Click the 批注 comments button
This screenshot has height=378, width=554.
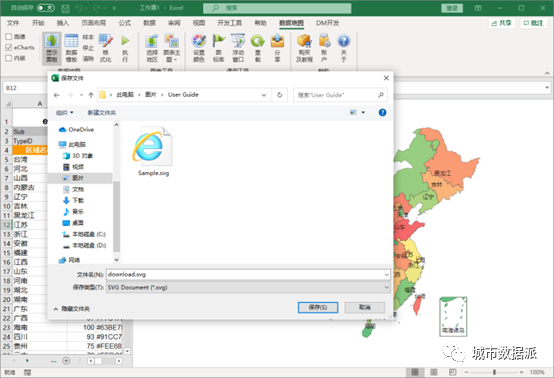pyautogui.click(x=533, y=23)
